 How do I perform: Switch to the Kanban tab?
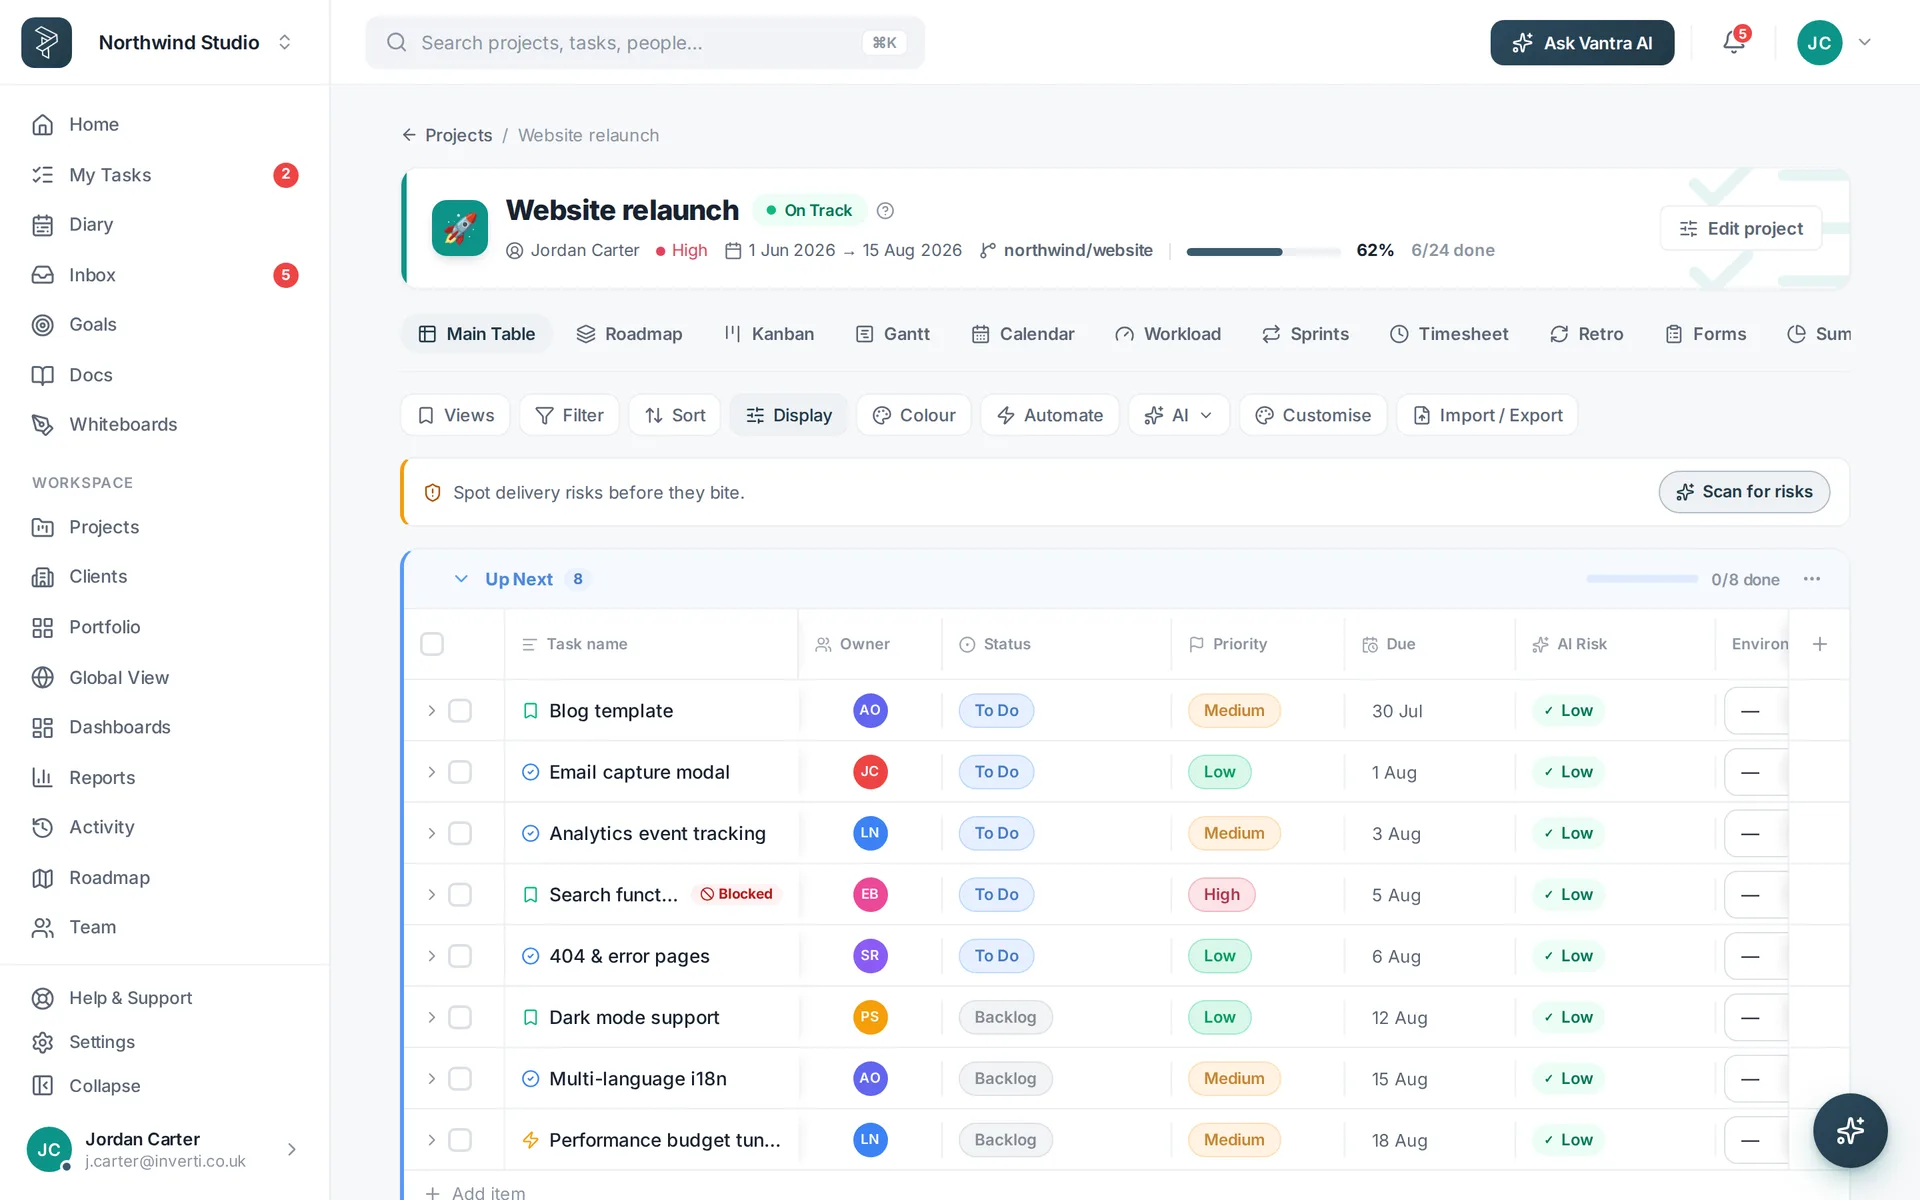[769, 334]
